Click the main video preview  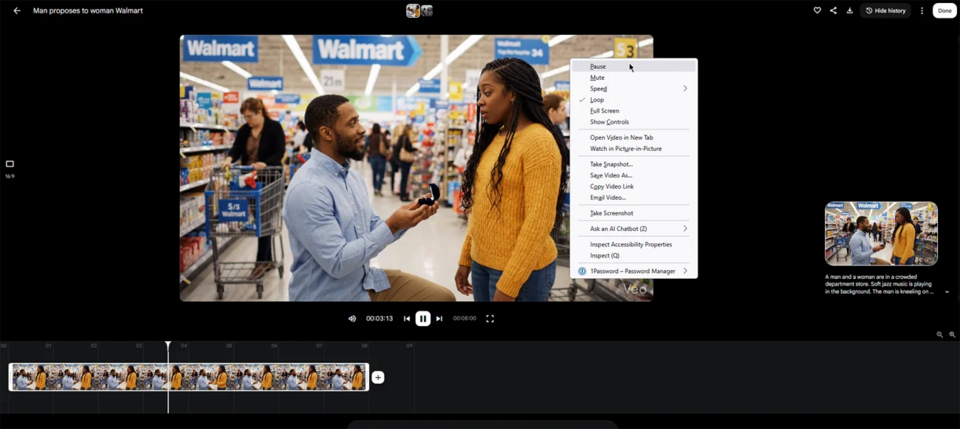click(416, 168)
